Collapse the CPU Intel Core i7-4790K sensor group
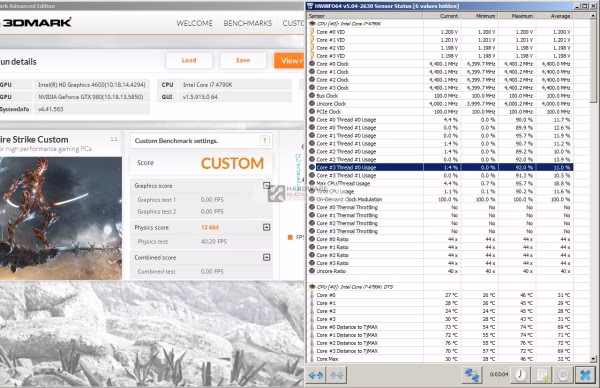This screenshot has width=600, height=388. 312,24
